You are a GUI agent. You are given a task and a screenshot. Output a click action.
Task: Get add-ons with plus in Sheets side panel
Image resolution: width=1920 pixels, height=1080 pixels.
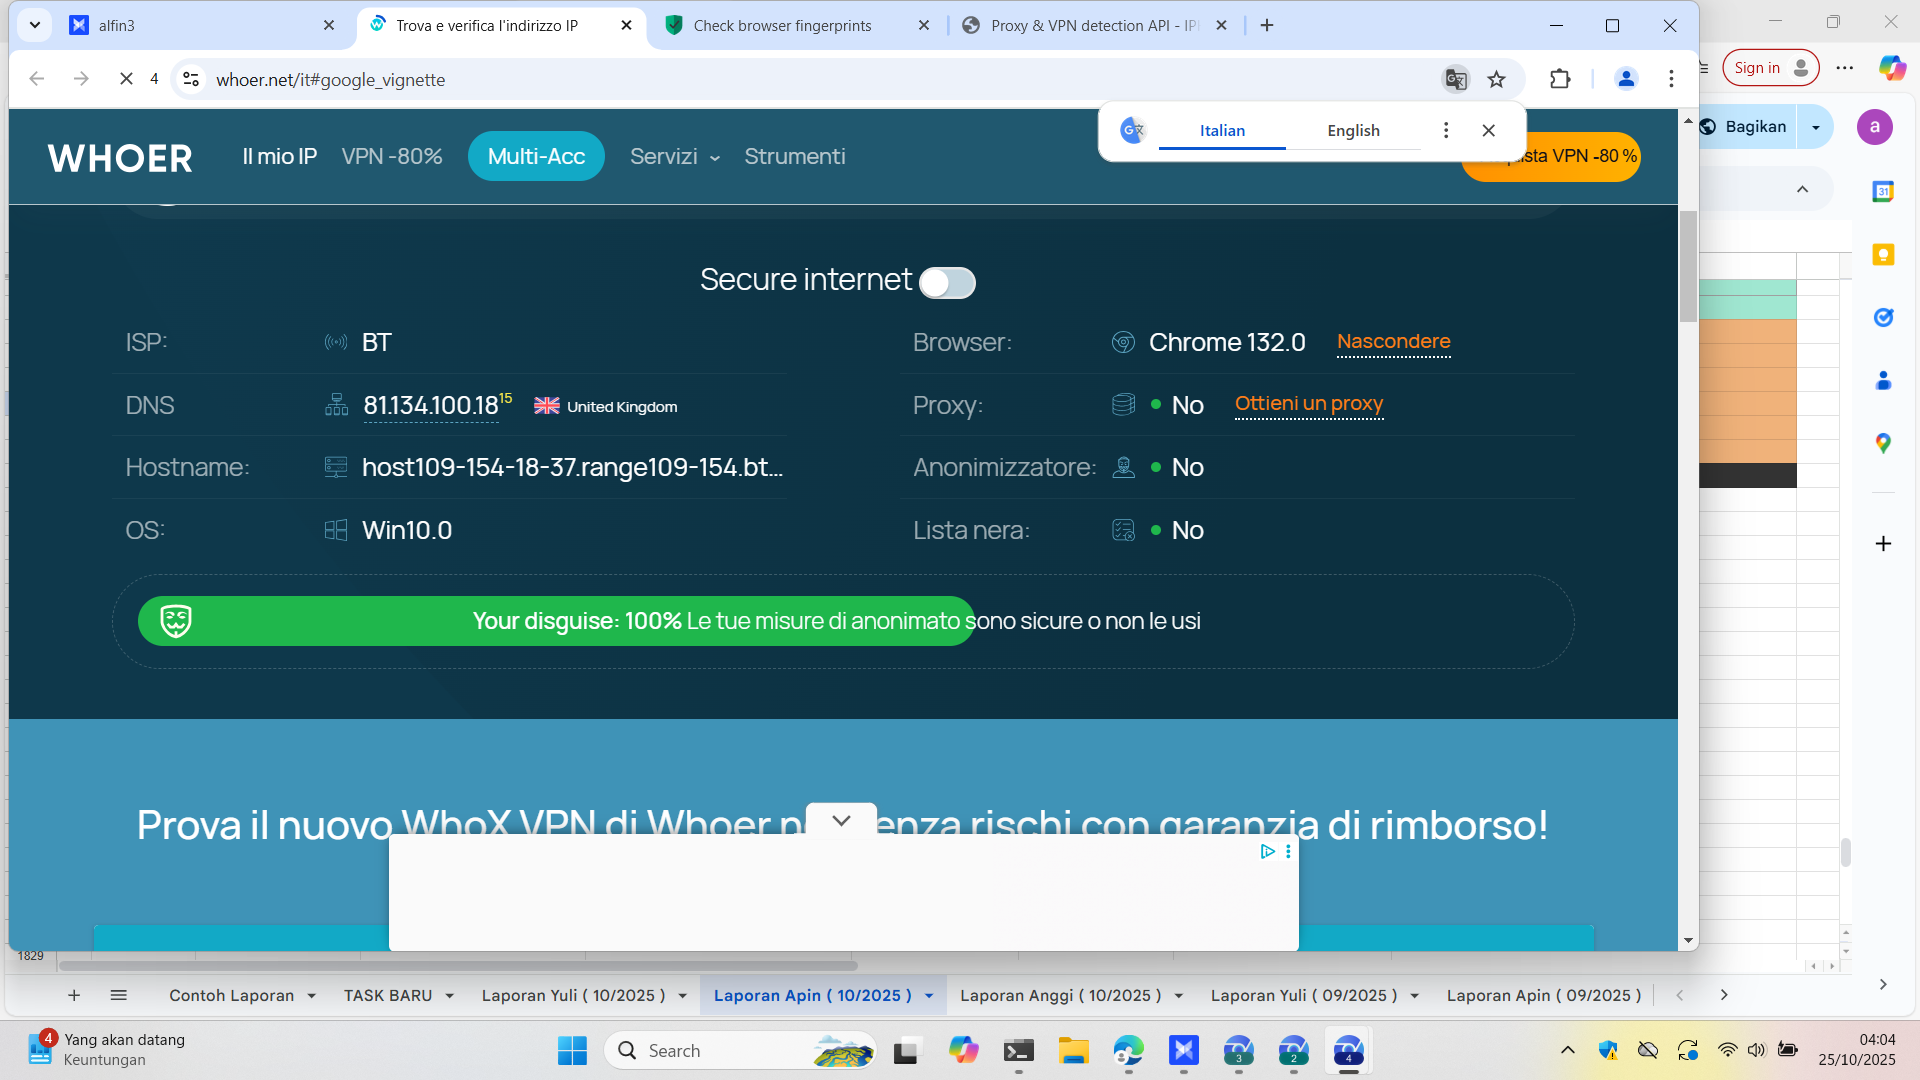(1883, 543)
